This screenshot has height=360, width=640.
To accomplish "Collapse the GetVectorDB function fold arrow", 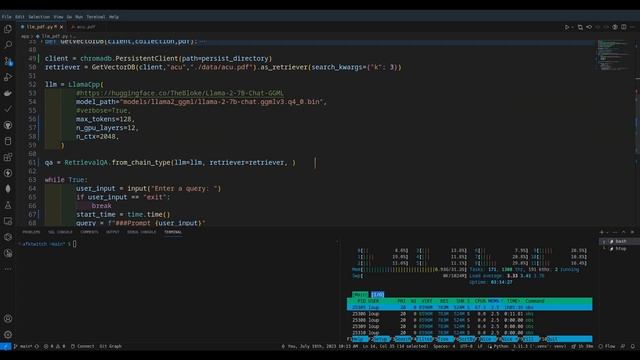I will 41,41.
